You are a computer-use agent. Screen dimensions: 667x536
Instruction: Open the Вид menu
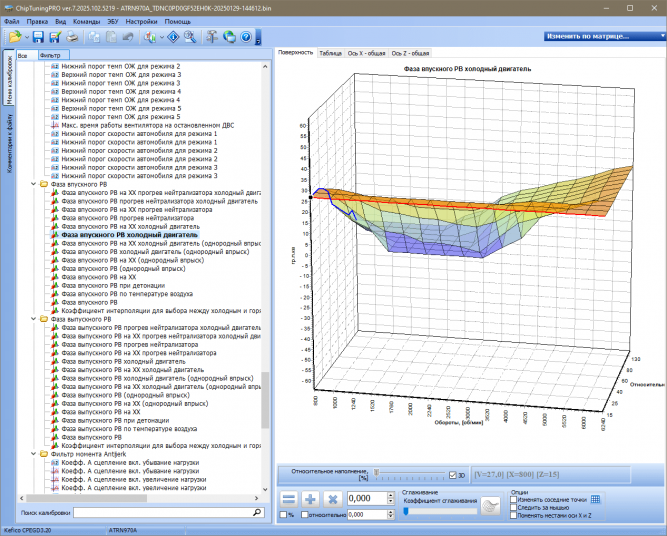(60, 21)
